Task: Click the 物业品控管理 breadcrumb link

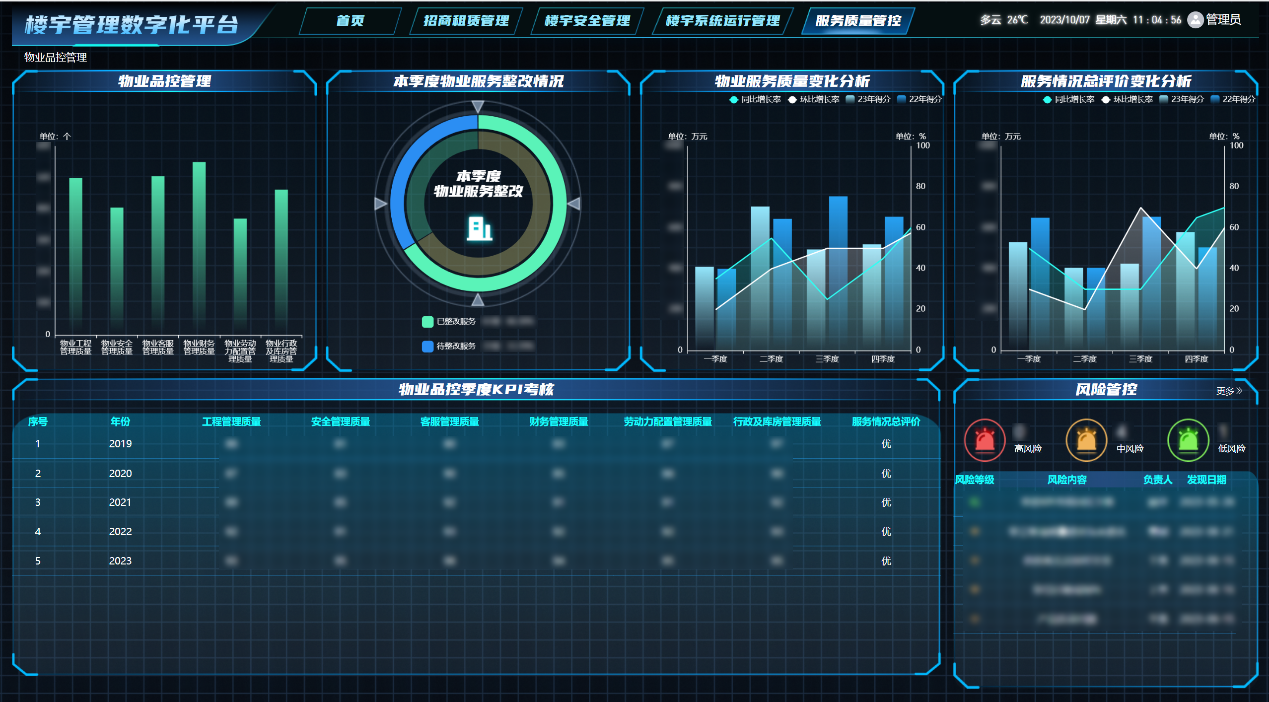Action: (55, 57)
